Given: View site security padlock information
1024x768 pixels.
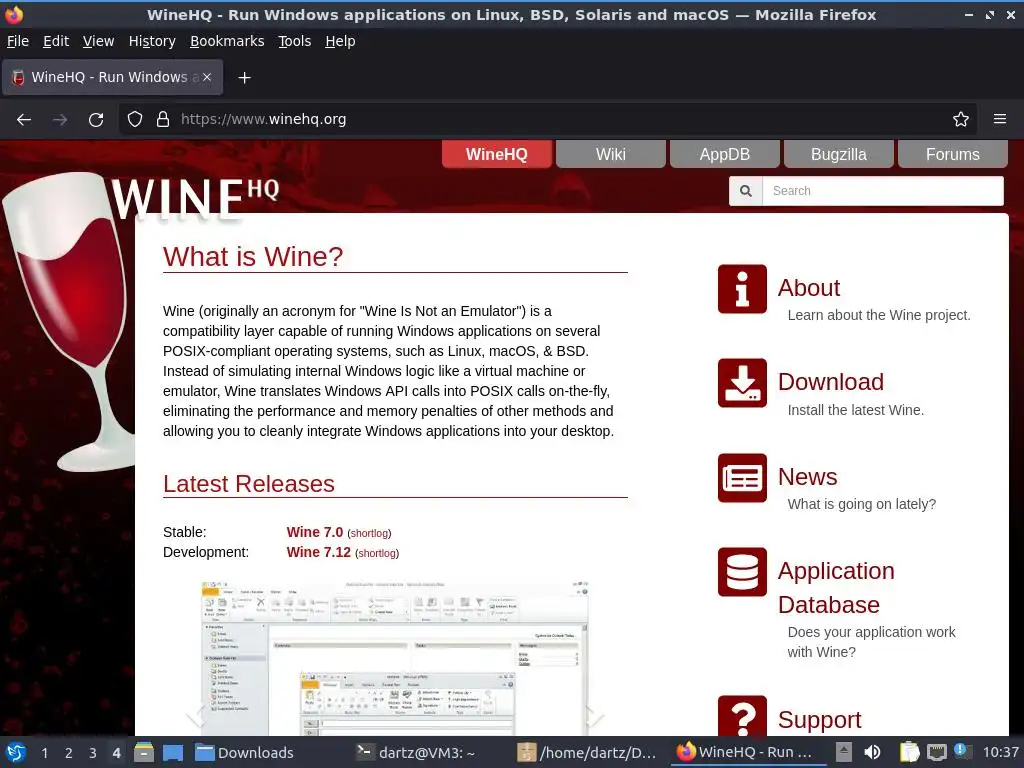Looking at the screenshot, I should 163,120.
